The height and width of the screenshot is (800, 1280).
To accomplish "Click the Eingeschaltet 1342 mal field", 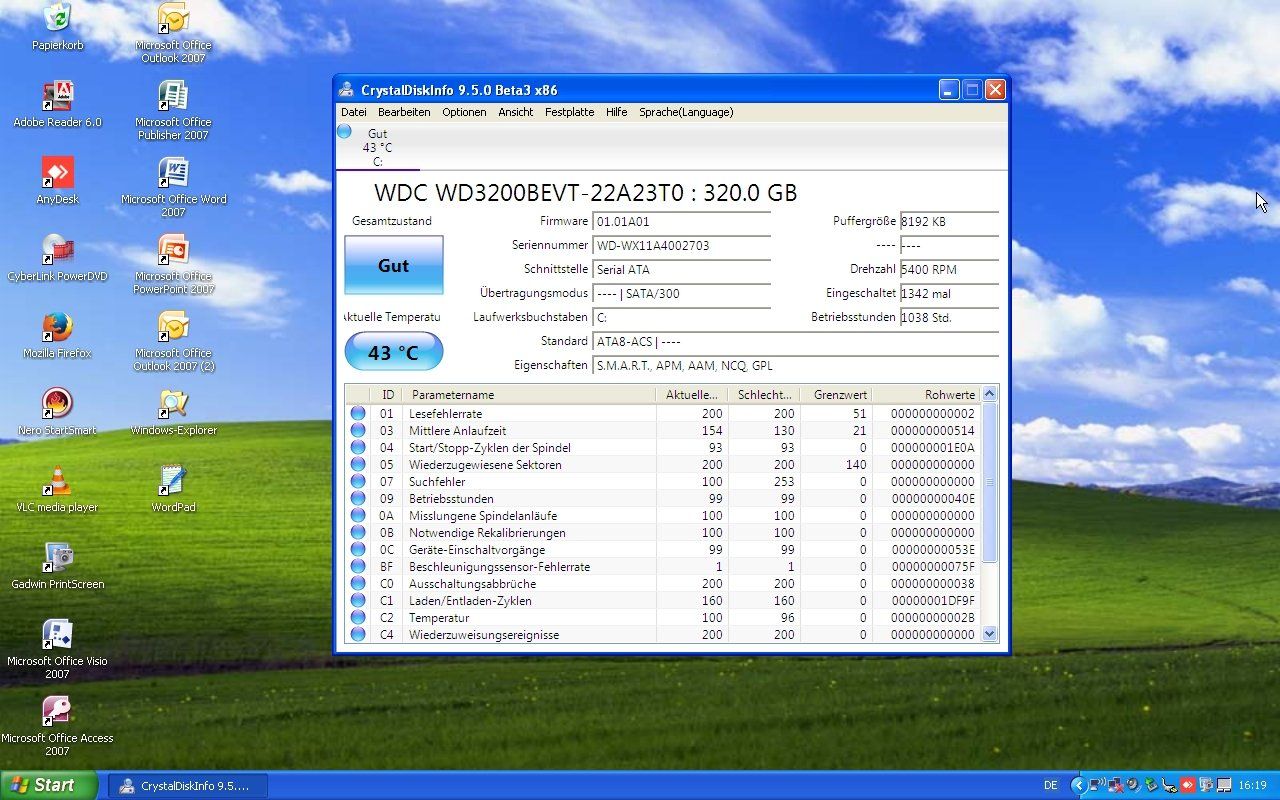I will click(949, 294).
